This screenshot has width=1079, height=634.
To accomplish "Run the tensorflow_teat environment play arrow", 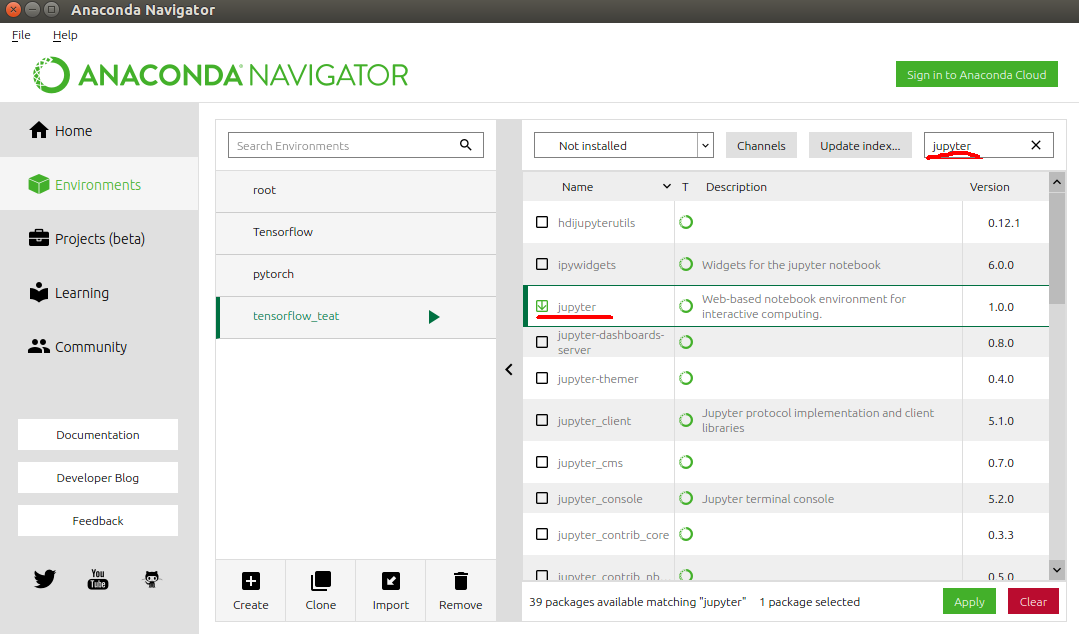I will [434, 317].
